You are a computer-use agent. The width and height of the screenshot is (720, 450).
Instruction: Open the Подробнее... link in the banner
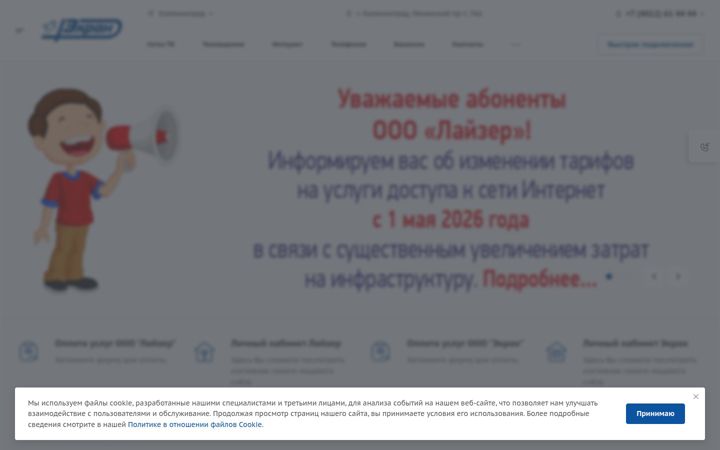click(540, 279)
